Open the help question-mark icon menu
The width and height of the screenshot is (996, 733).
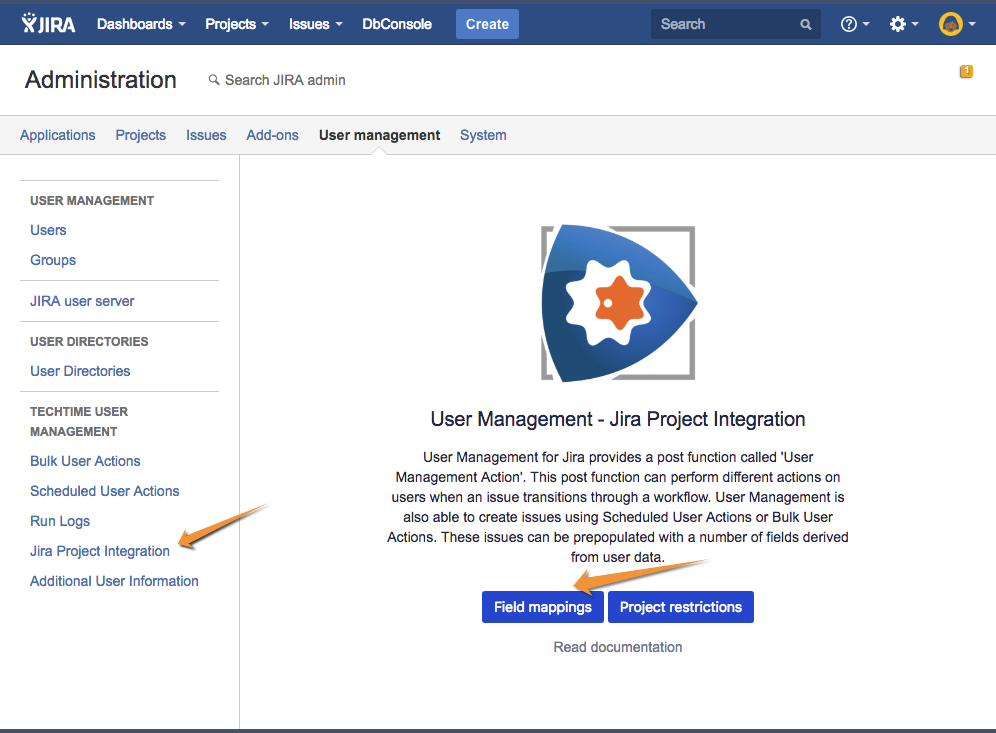(x=854, y=24)
